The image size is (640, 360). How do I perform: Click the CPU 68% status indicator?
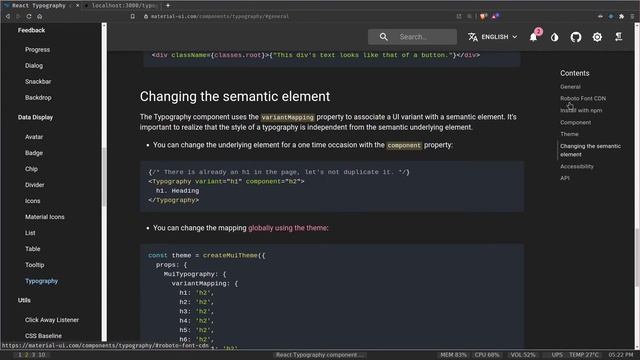point(487,355)
